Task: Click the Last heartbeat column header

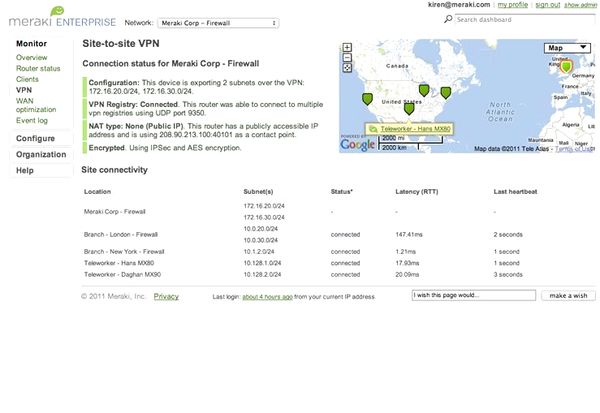Action: [x=515, y=191]
